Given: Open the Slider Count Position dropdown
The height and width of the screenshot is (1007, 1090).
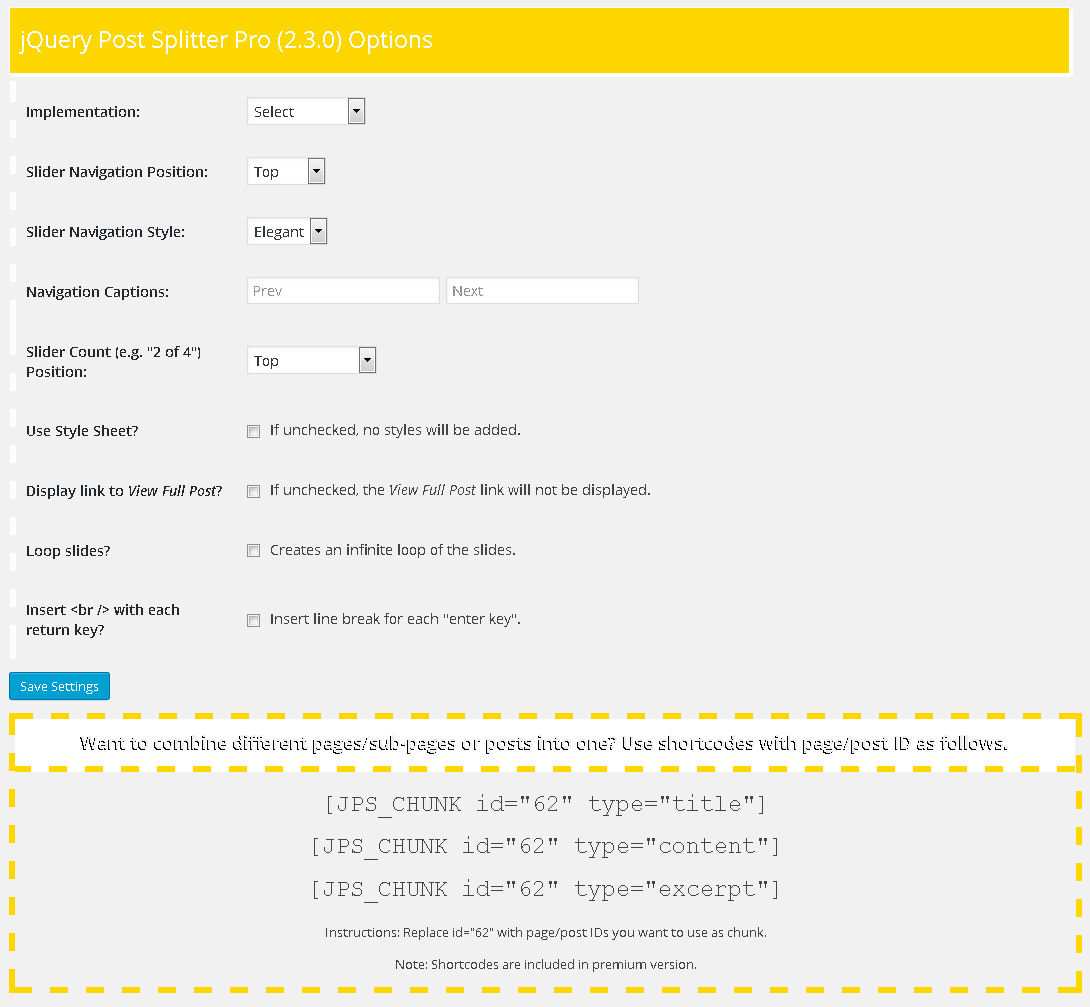Looking at the screenshot, I should click(x=311, y=360).
